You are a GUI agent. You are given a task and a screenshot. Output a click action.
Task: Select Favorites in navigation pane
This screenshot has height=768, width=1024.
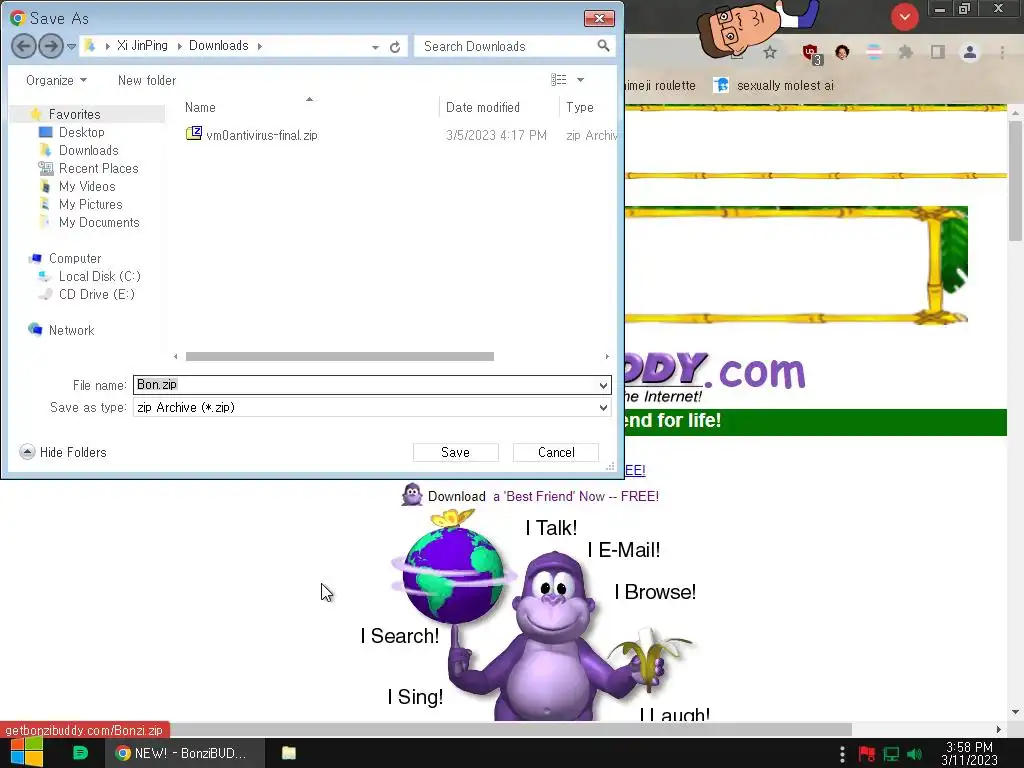[x=74, y=114]
